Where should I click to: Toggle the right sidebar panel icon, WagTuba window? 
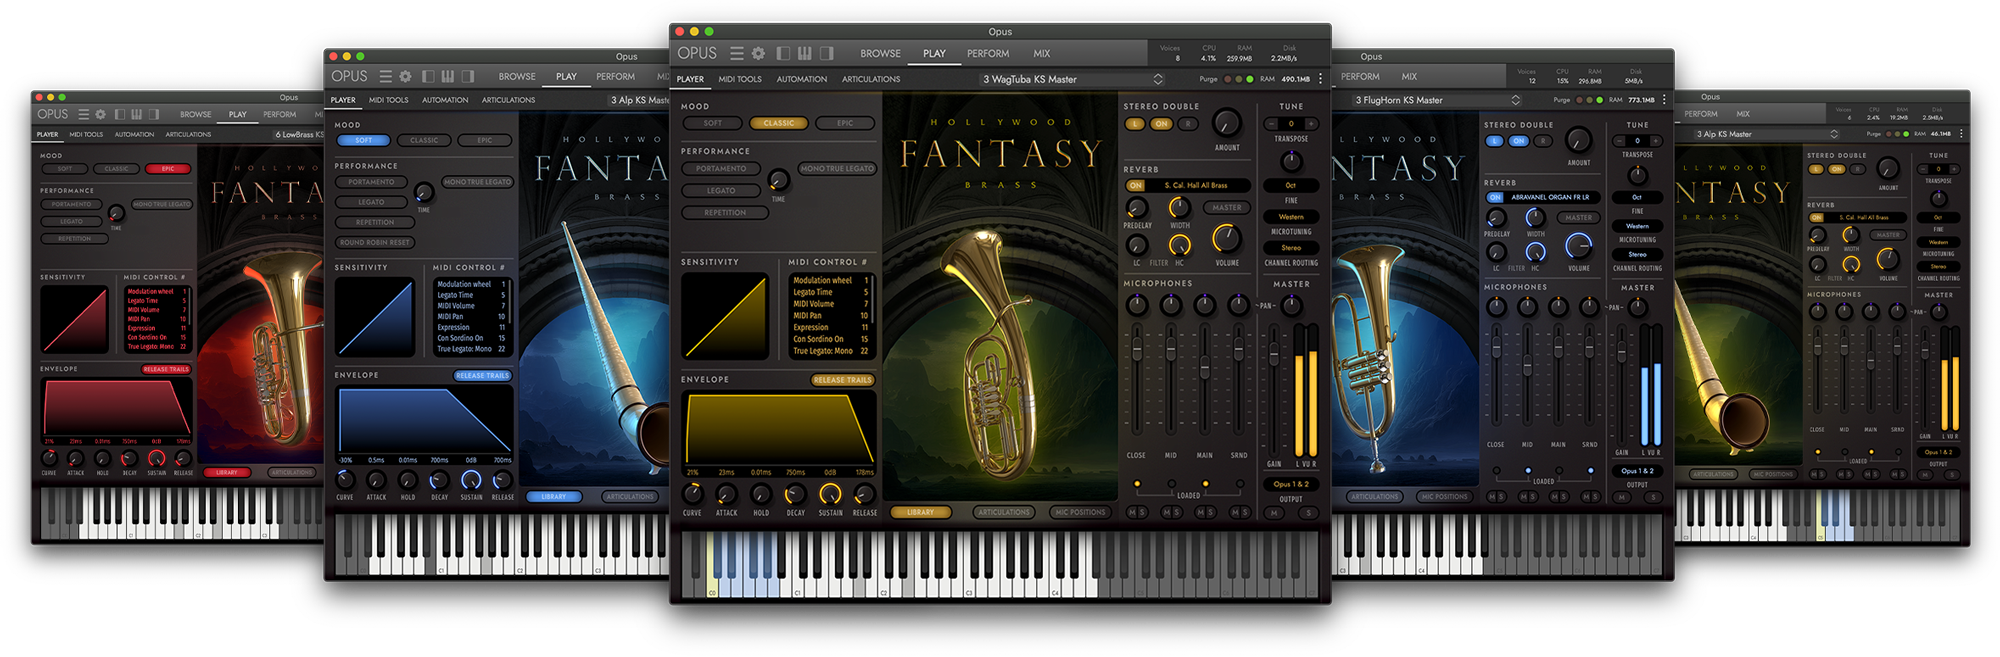826,54
